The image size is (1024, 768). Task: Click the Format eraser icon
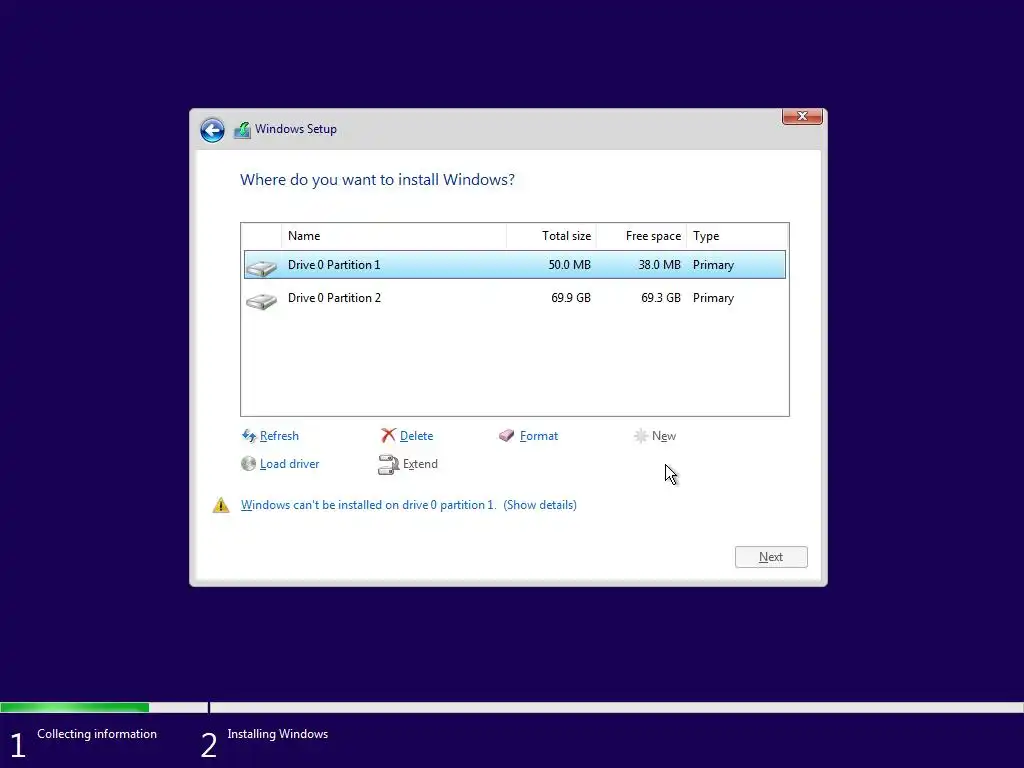(507, 436)
